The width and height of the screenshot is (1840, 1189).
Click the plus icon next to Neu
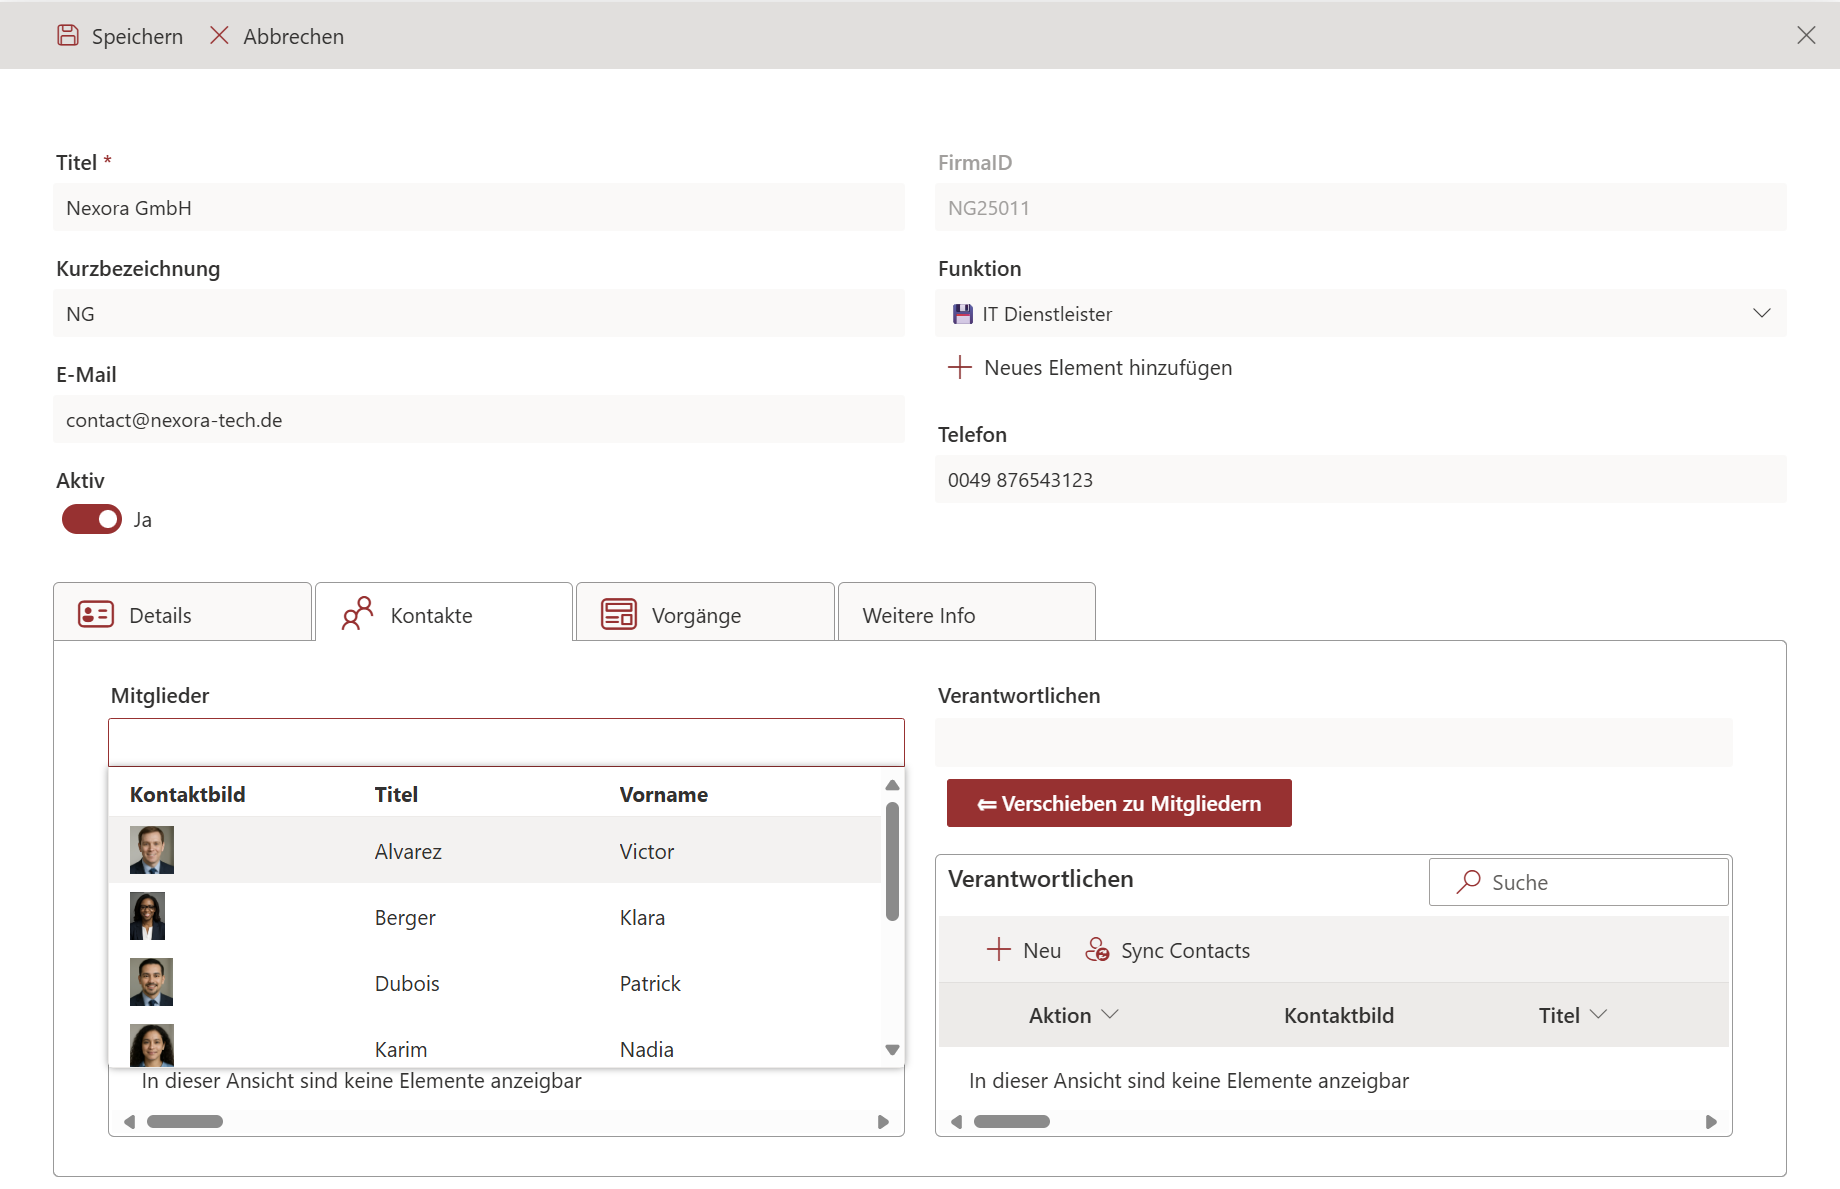tap(998, 950)
